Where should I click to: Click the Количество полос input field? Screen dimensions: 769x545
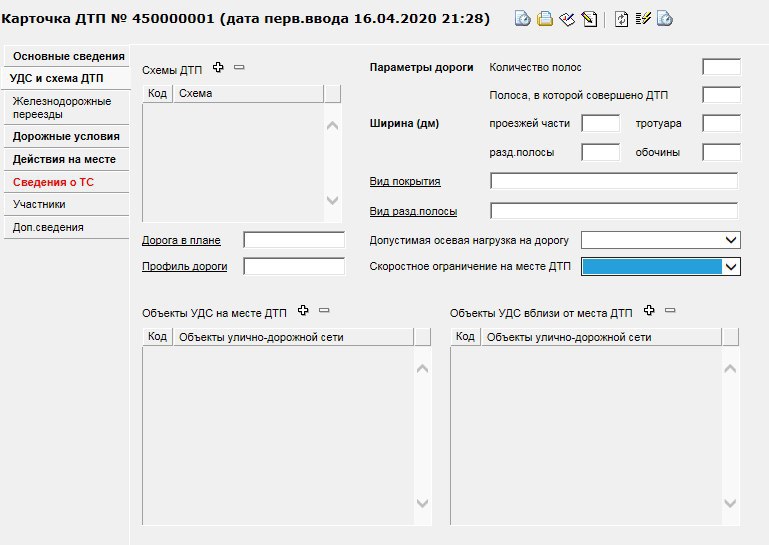[721, 67]
